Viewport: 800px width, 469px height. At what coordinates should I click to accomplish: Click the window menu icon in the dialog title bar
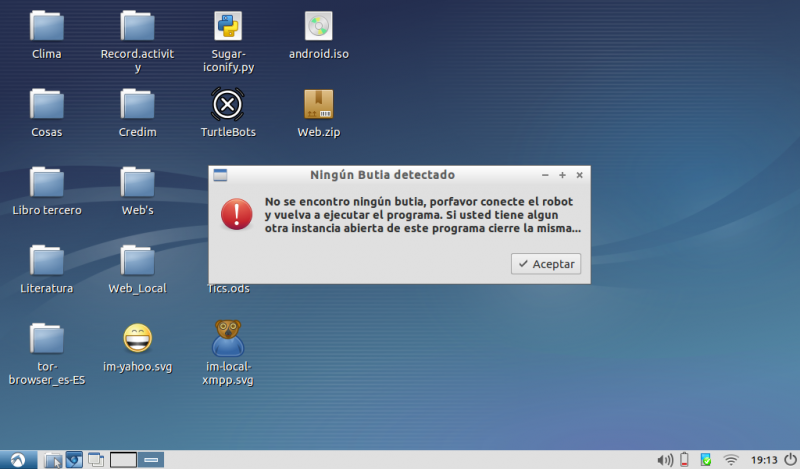point(220,175)
